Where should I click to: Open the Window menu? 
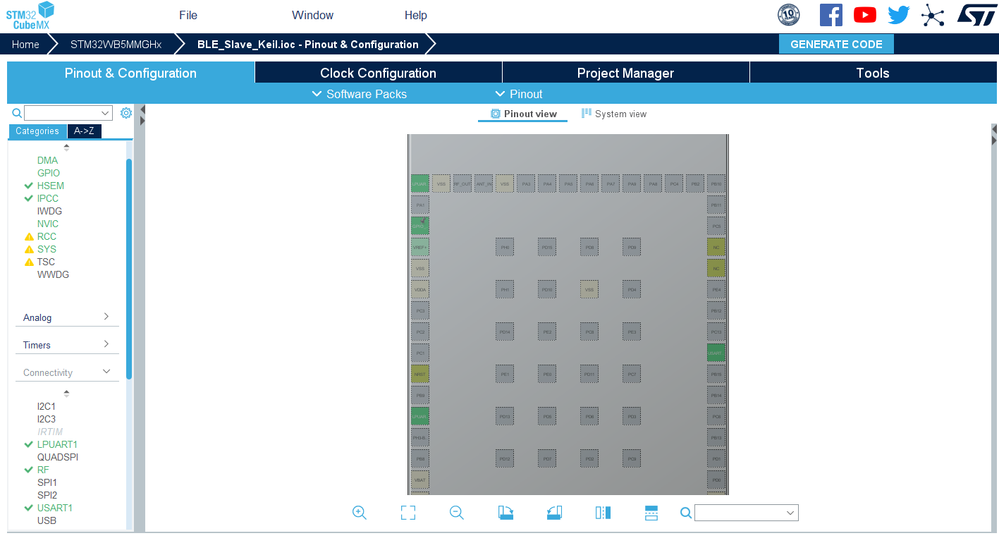point(312,15)
